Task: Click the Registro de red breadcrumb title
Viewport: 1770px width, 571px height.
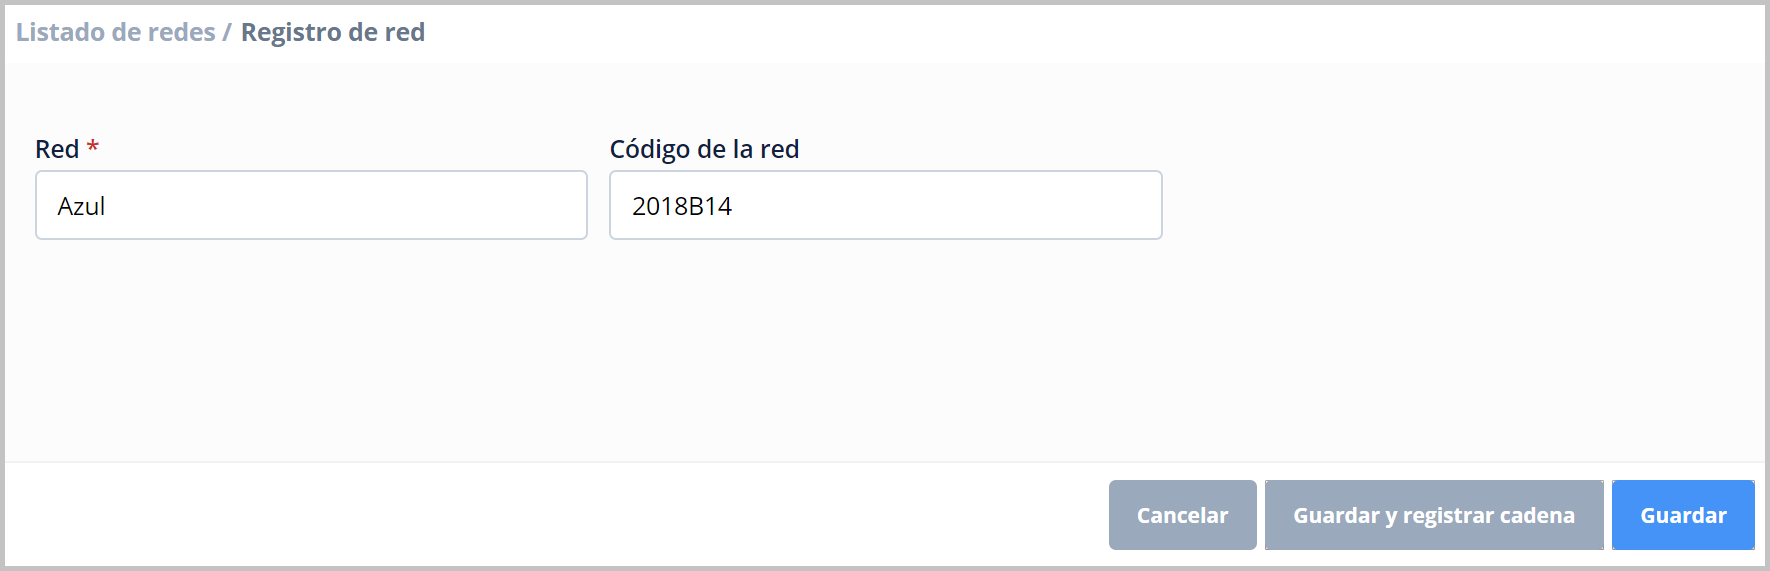Action: pyautogui.click(x=333, y=33)
